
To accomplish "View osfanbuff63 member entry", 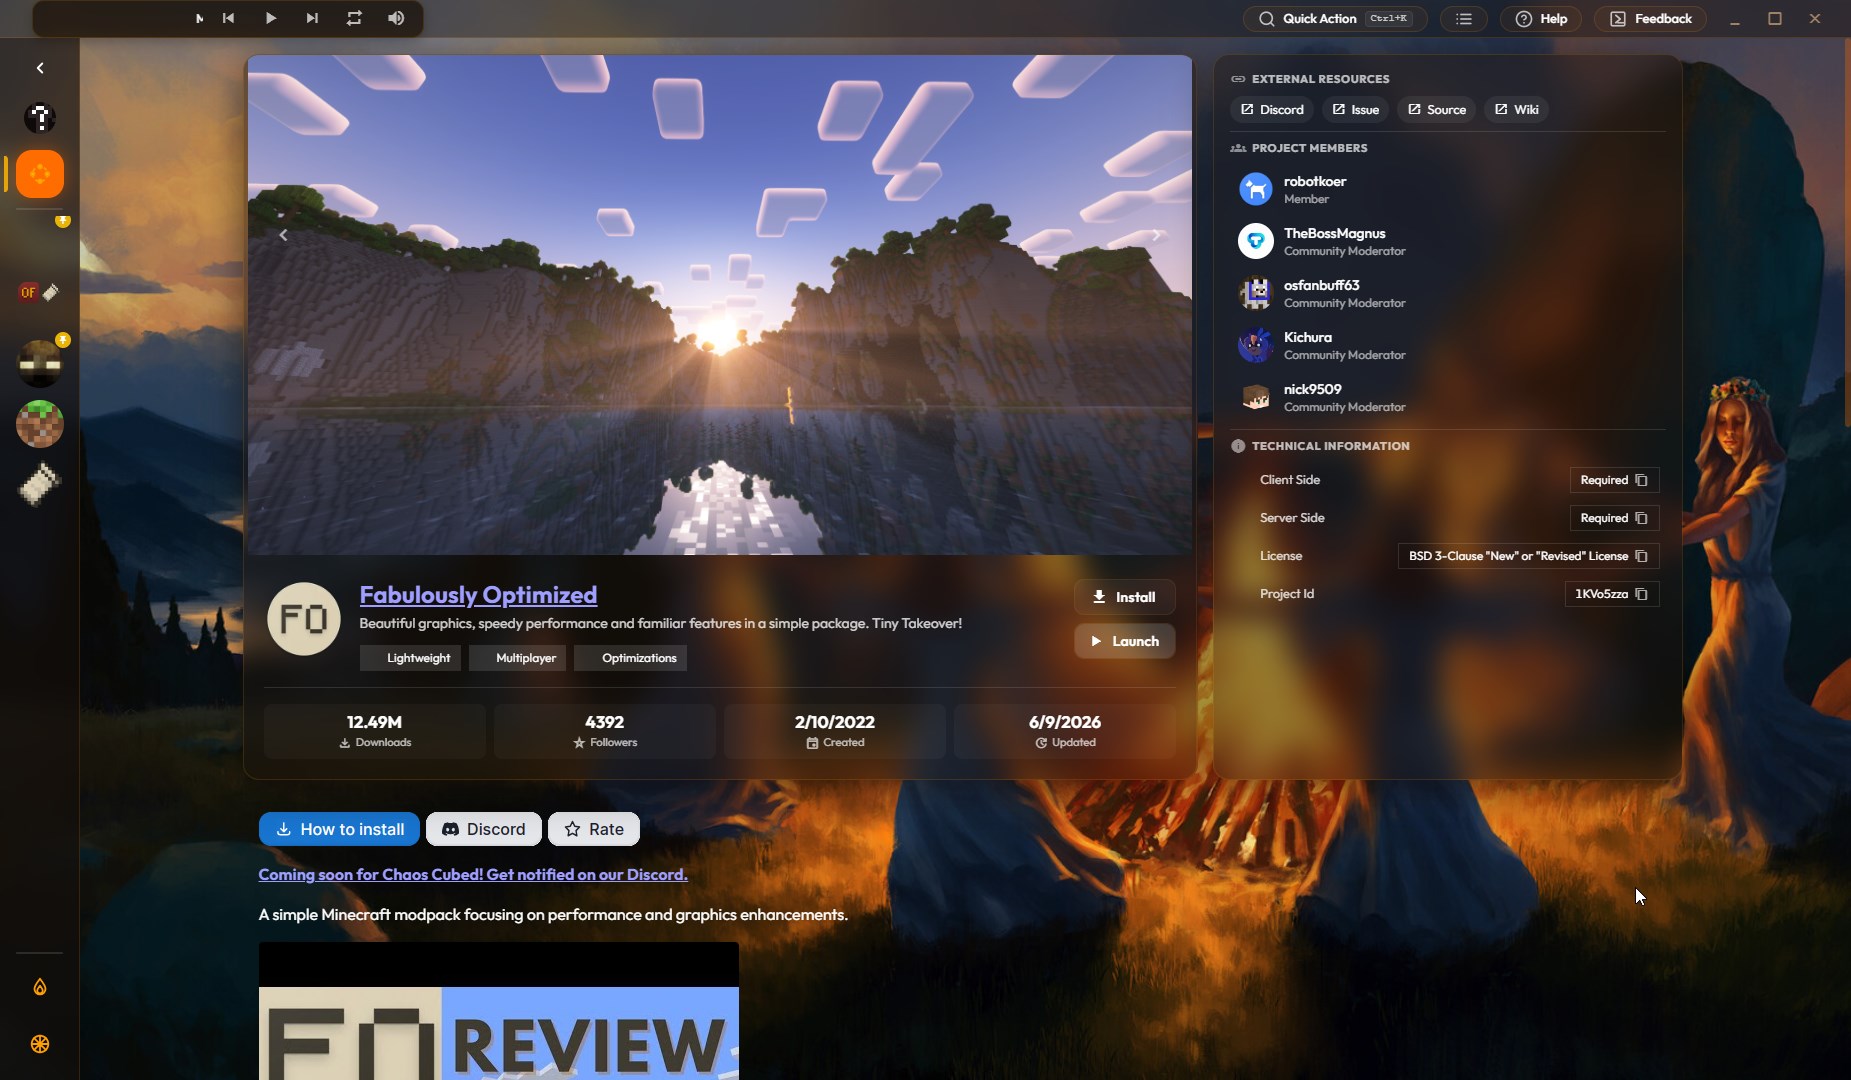I will [1447, 293].
